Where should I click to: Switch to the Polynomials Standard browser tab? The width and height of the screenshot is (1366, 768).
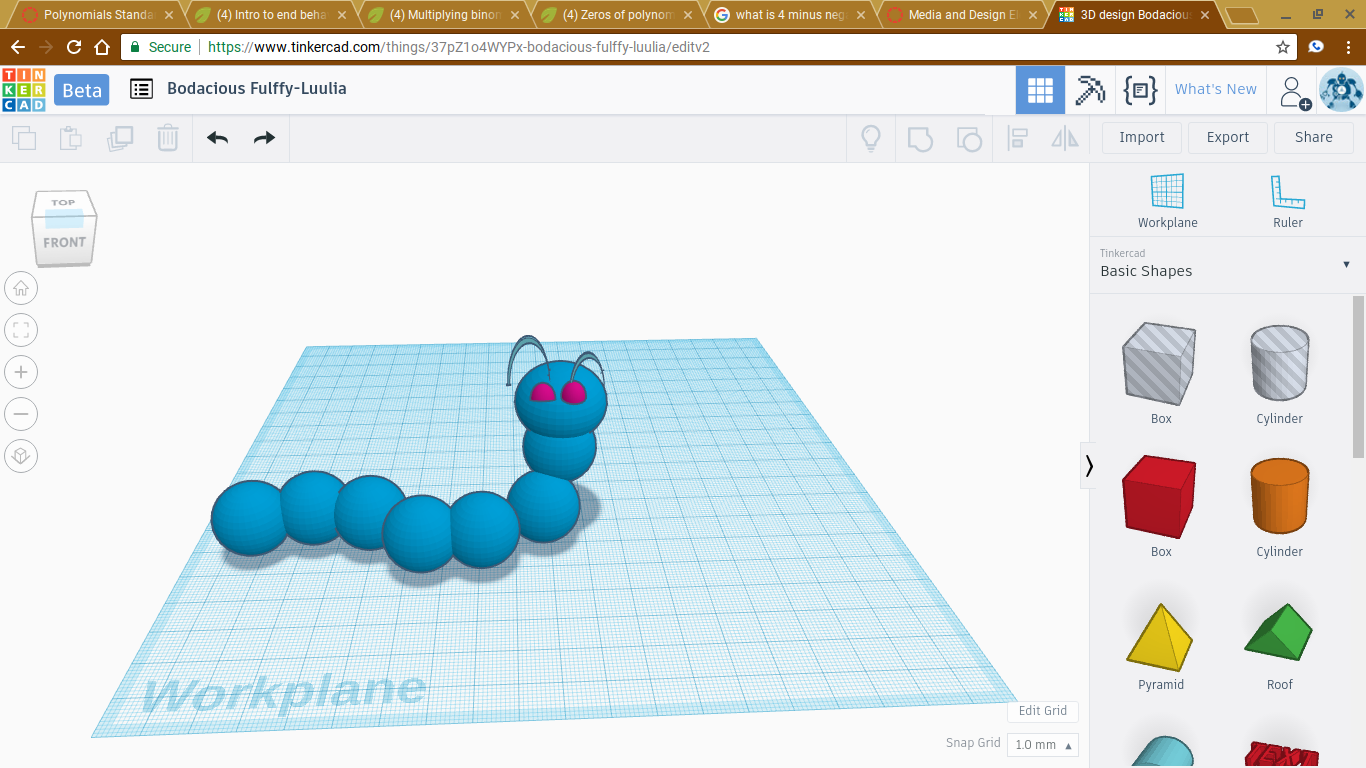pyautogui.click(x=97, y=15)
